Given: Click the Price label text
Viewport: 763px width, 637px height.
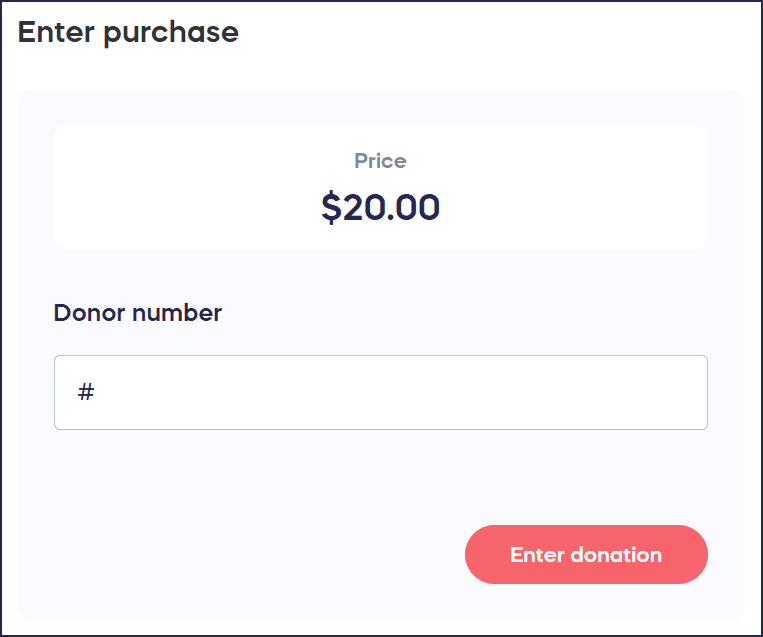Looking at the screenshot, I should pyautogui.click(x=380, y=161).
